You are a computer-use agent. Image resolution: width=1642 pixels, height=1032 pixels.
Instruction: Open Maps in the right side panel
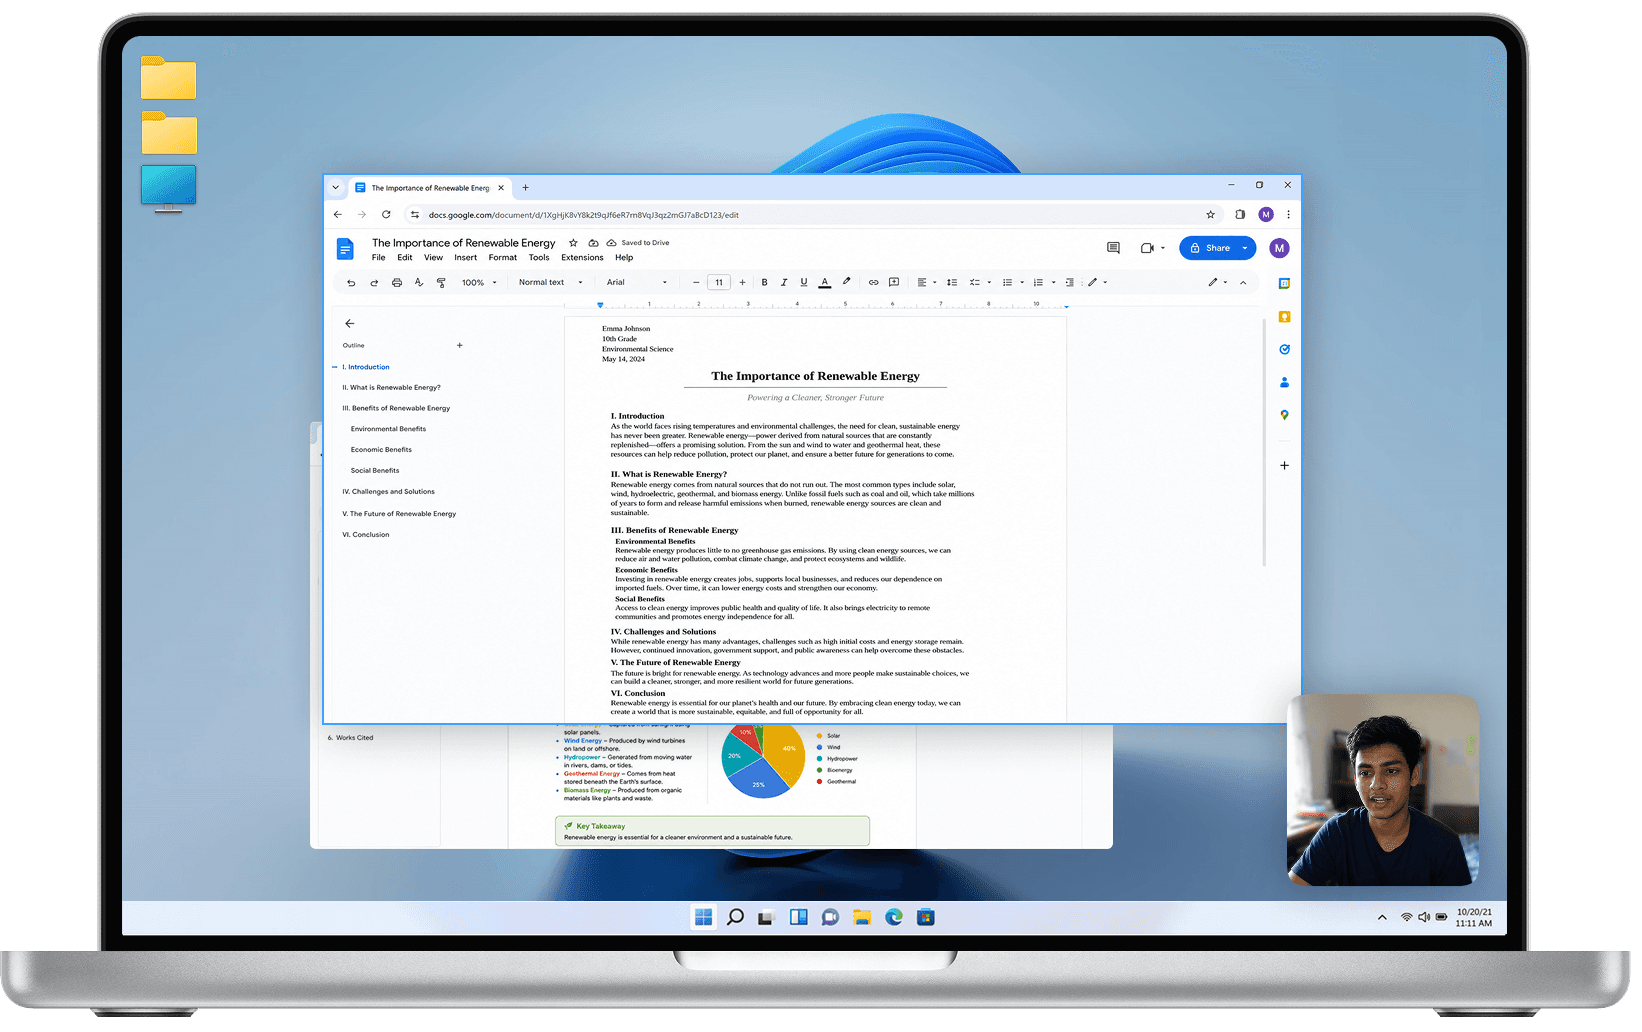point(1284,415)
